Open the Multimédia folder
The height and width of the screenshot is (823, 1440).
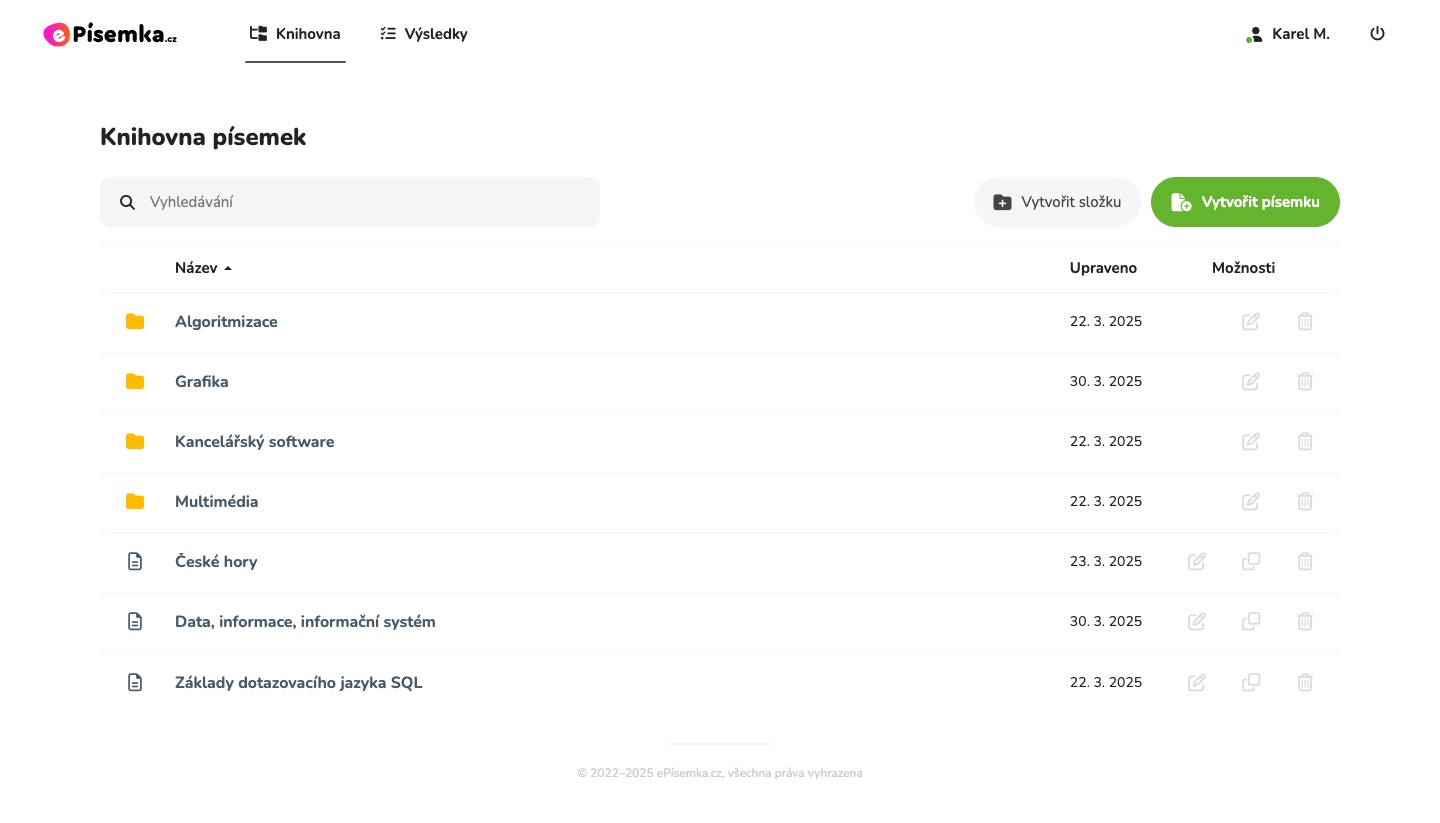point(216,501)
